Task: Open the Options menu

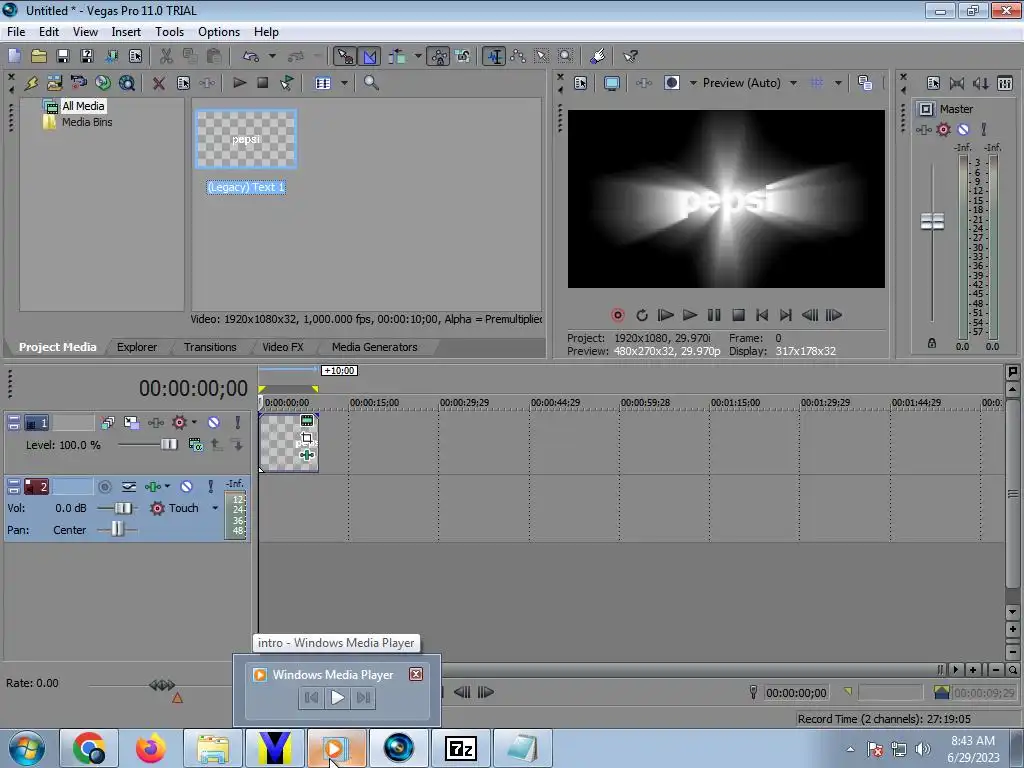Action: click(219, 32)
